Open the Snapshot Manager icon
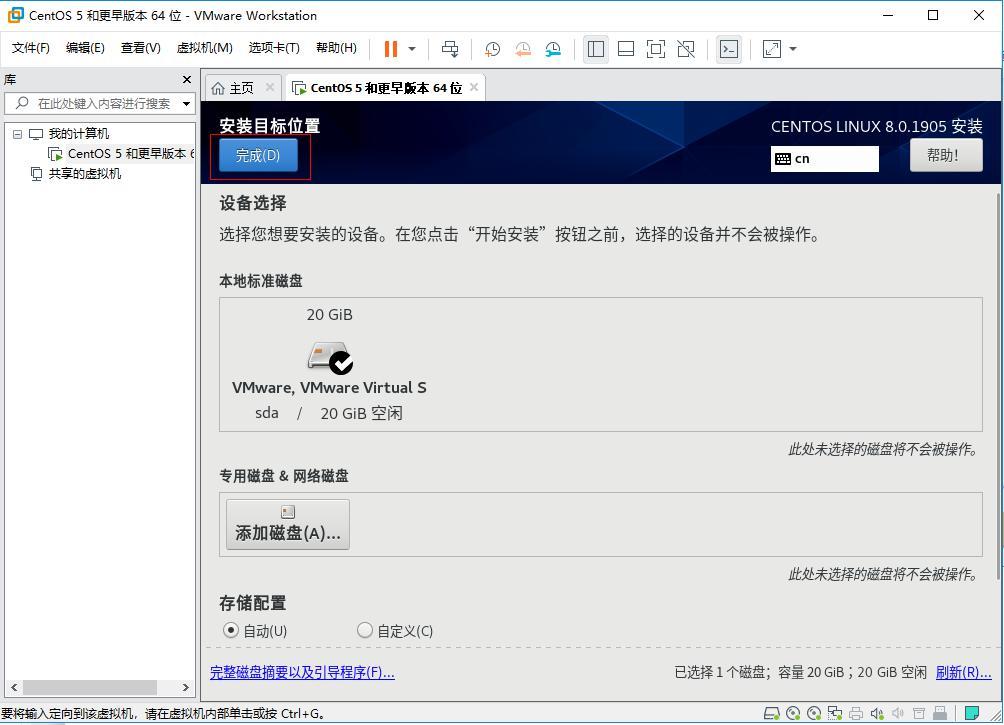The width and height of the screenshot is (1004, 725). click(x=551, y=48)
